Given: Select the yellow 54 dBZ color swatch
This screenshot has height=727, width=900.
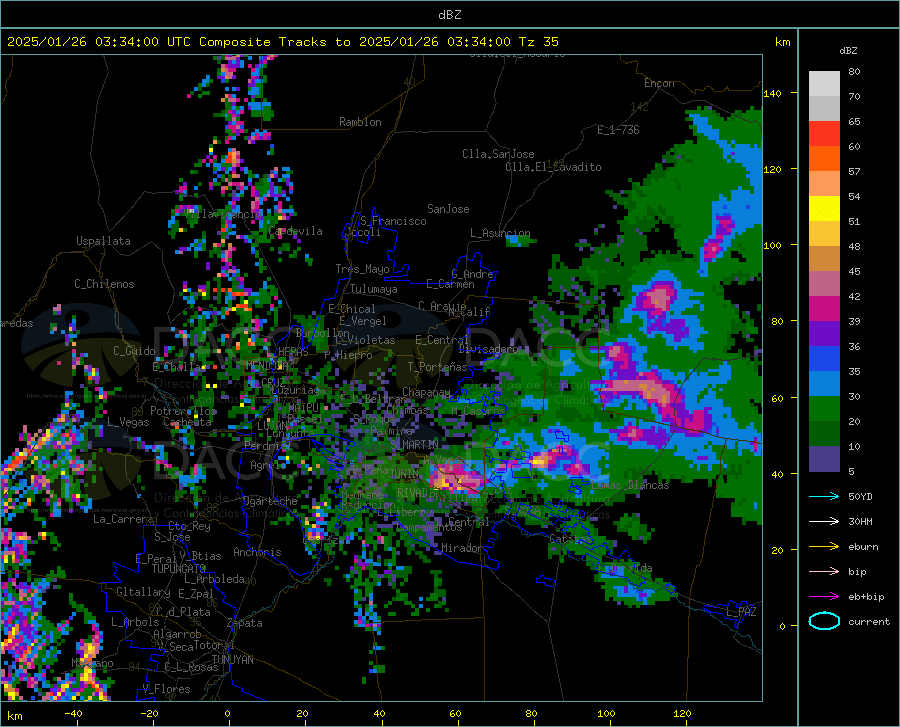Looking at the screenshot, I should click(x=824, y=209).
